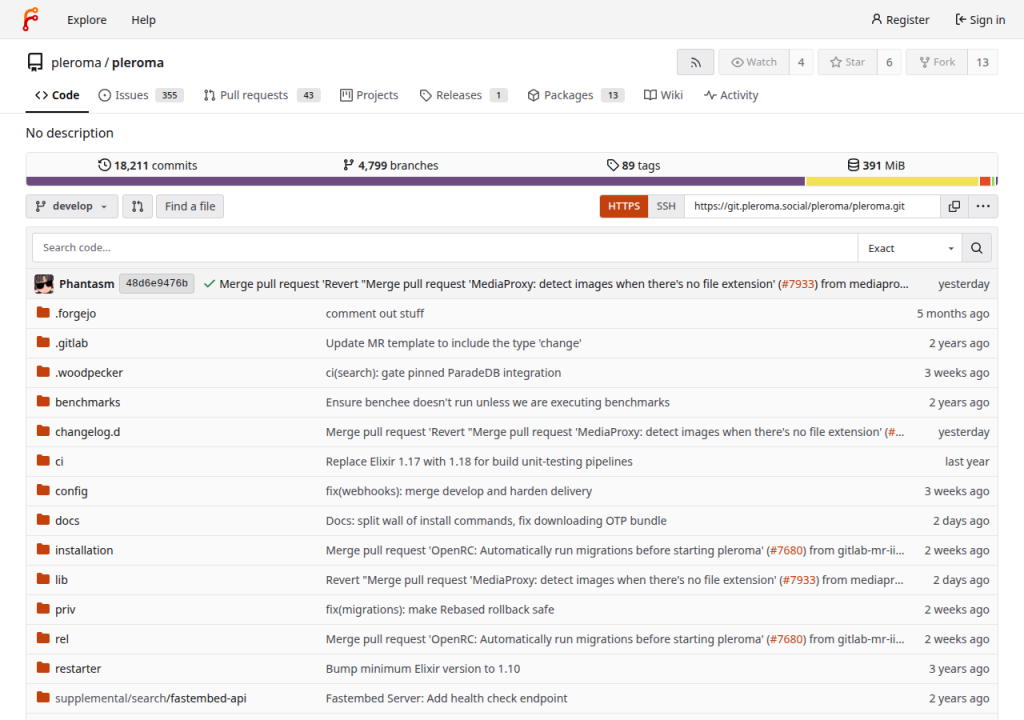Open the develop branch dropdown
The width and height of the screenshot is (1024, 720).
(72, 206)
